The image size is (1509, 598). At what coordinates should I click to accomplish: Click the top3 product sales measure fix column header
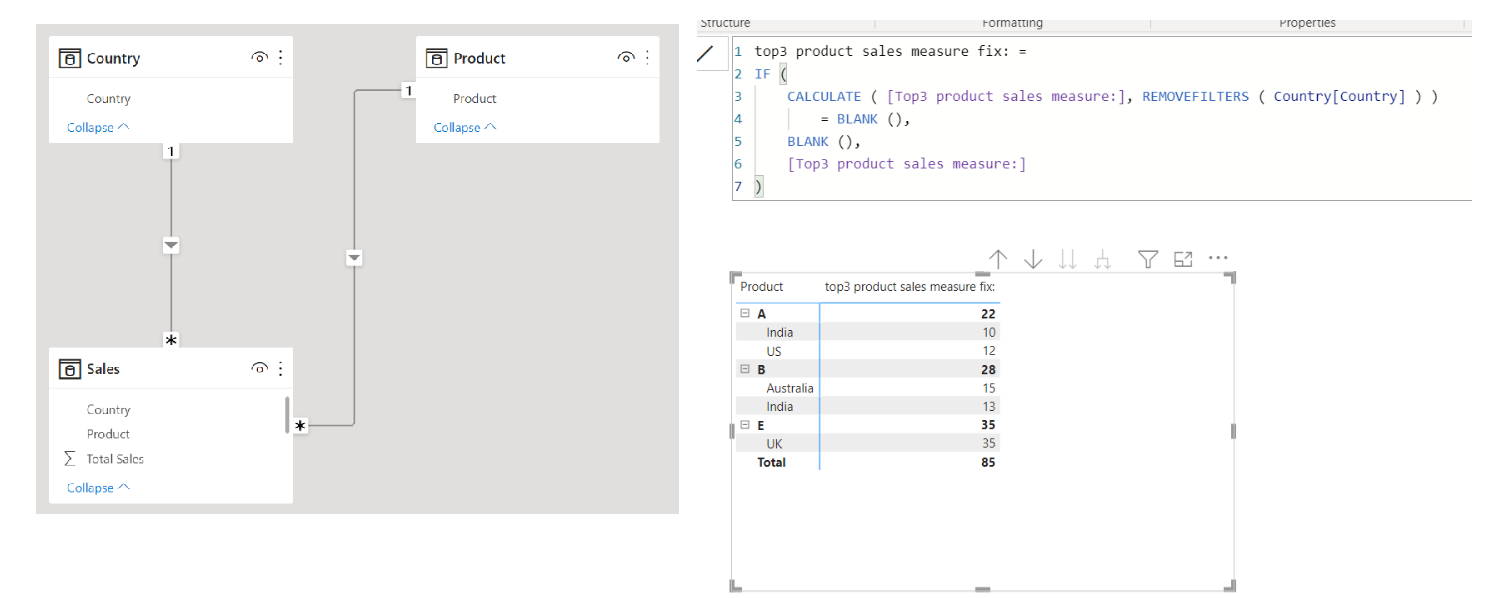[910, 287]
